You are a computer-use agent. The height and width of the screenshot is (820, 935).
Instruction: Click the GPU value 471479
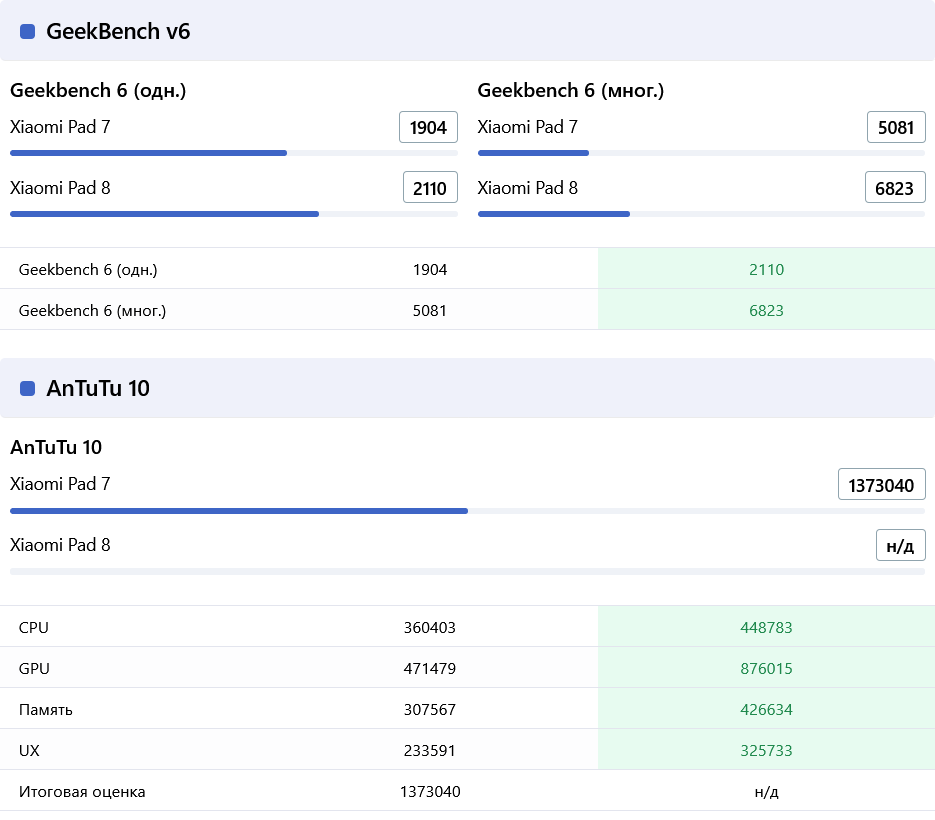430,669
